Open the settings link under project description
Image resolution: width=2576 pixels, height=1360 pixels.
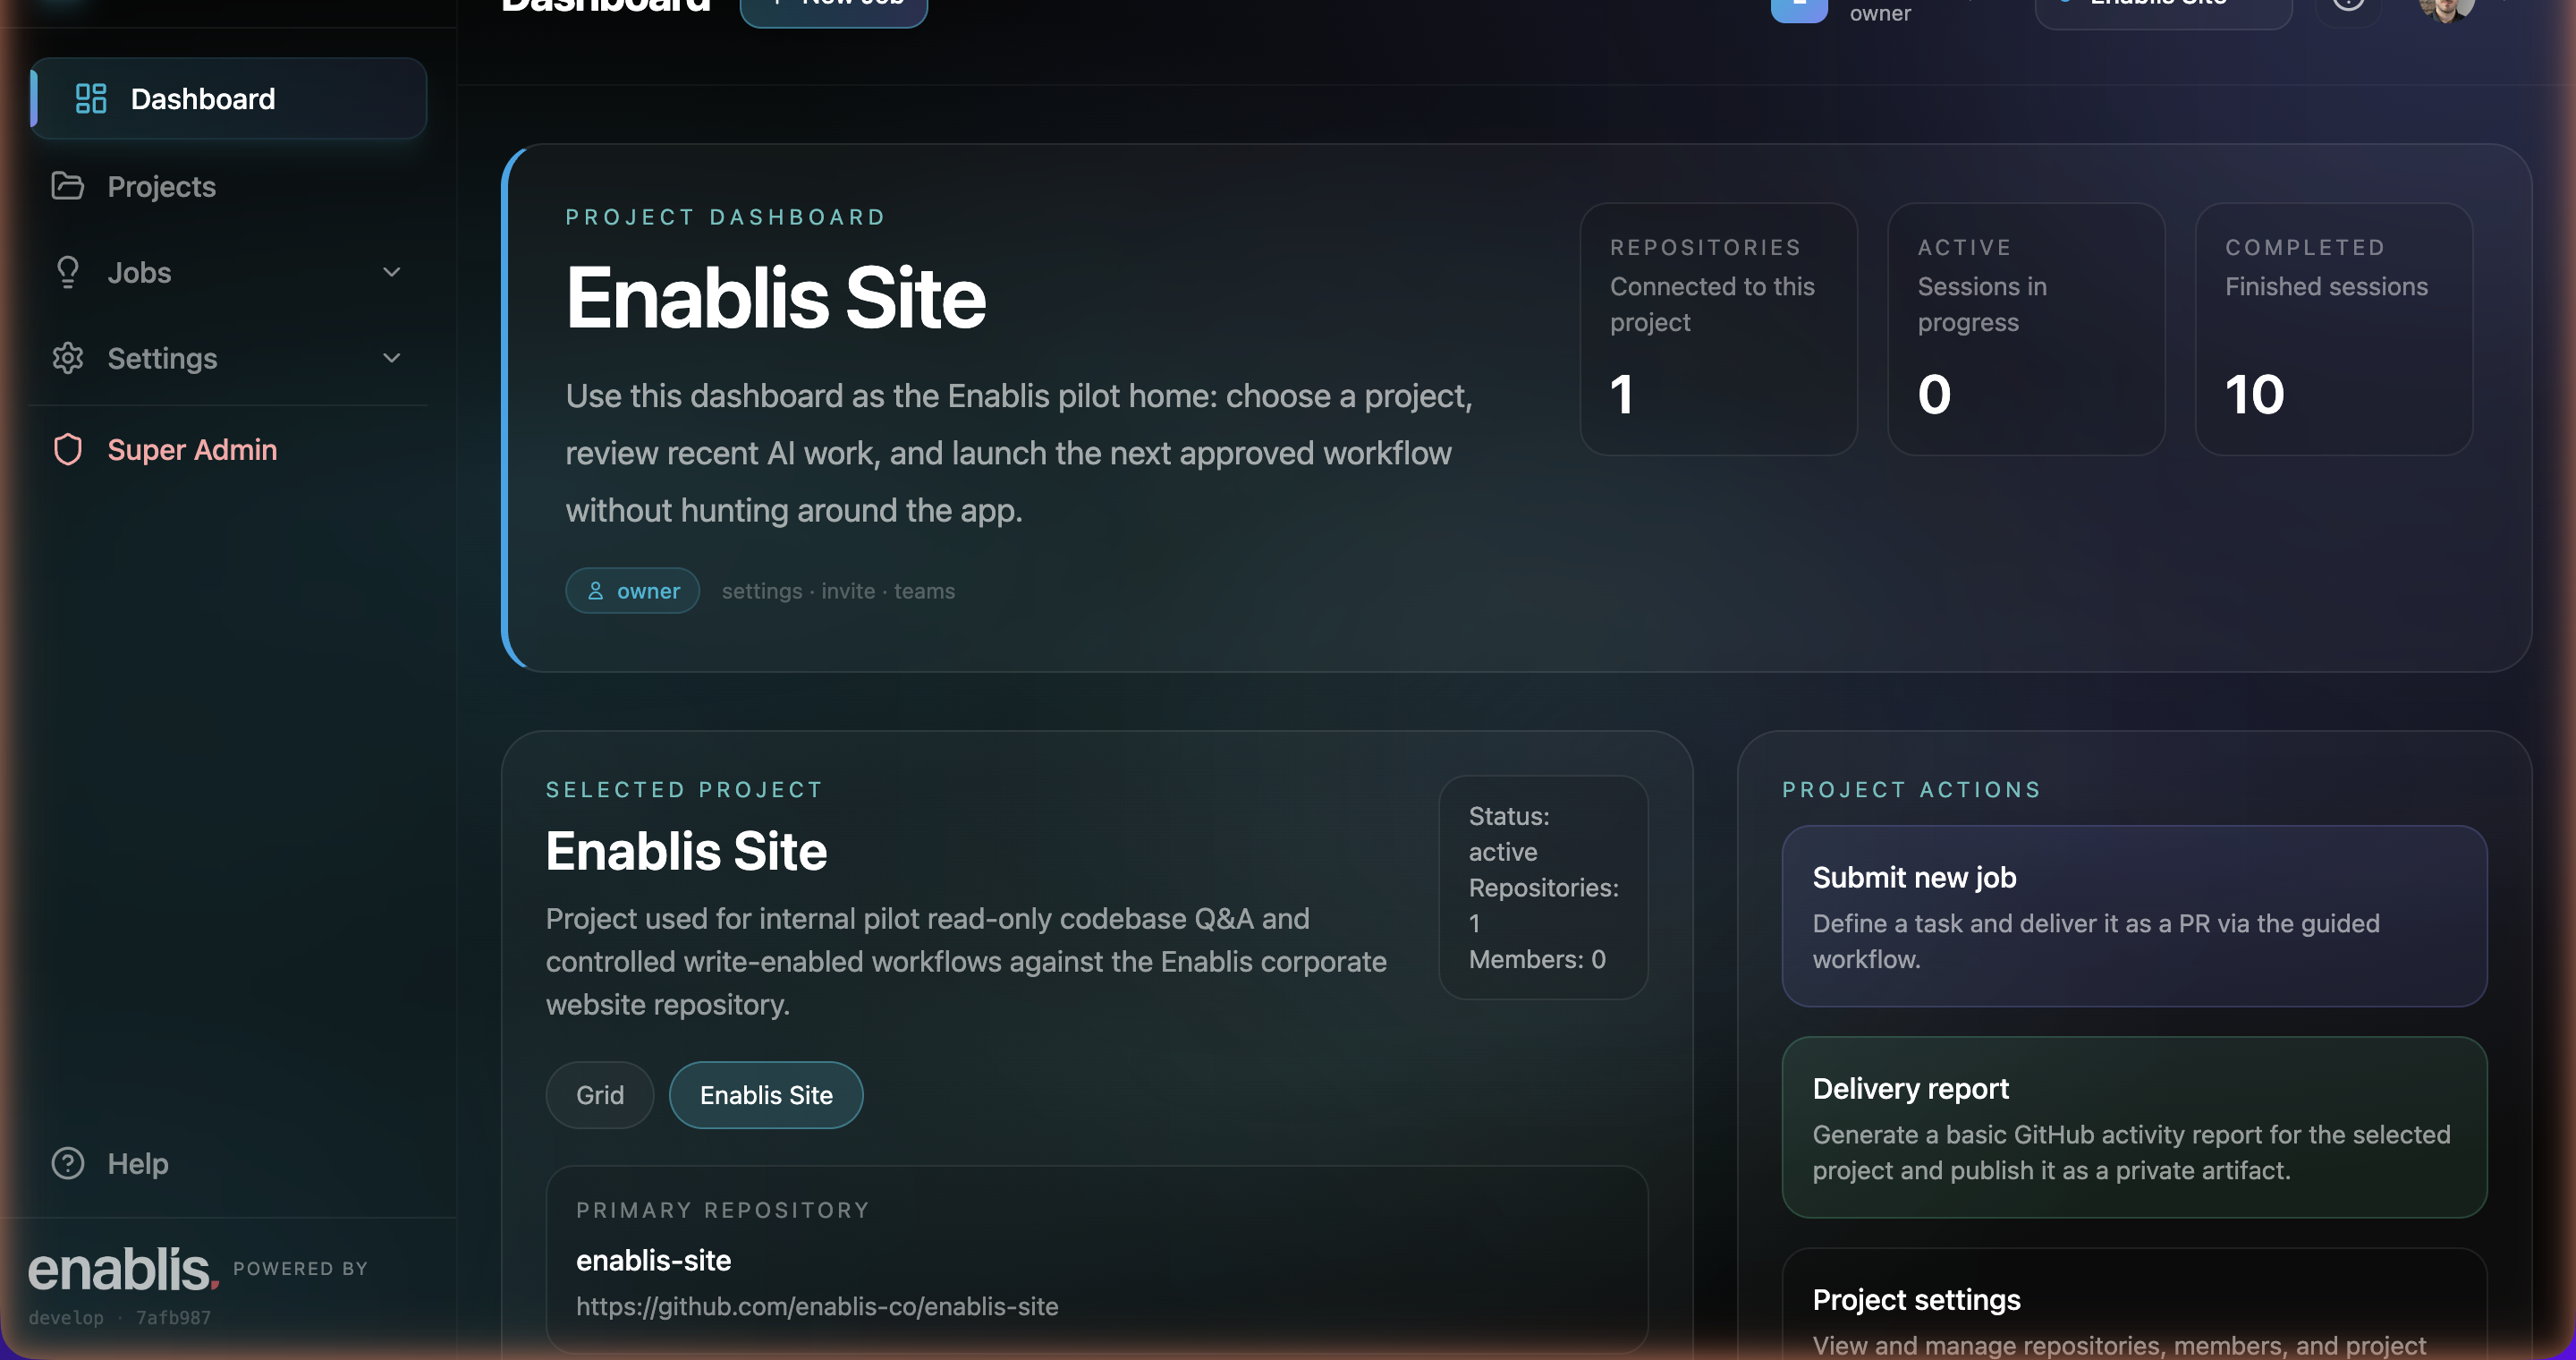762,591
